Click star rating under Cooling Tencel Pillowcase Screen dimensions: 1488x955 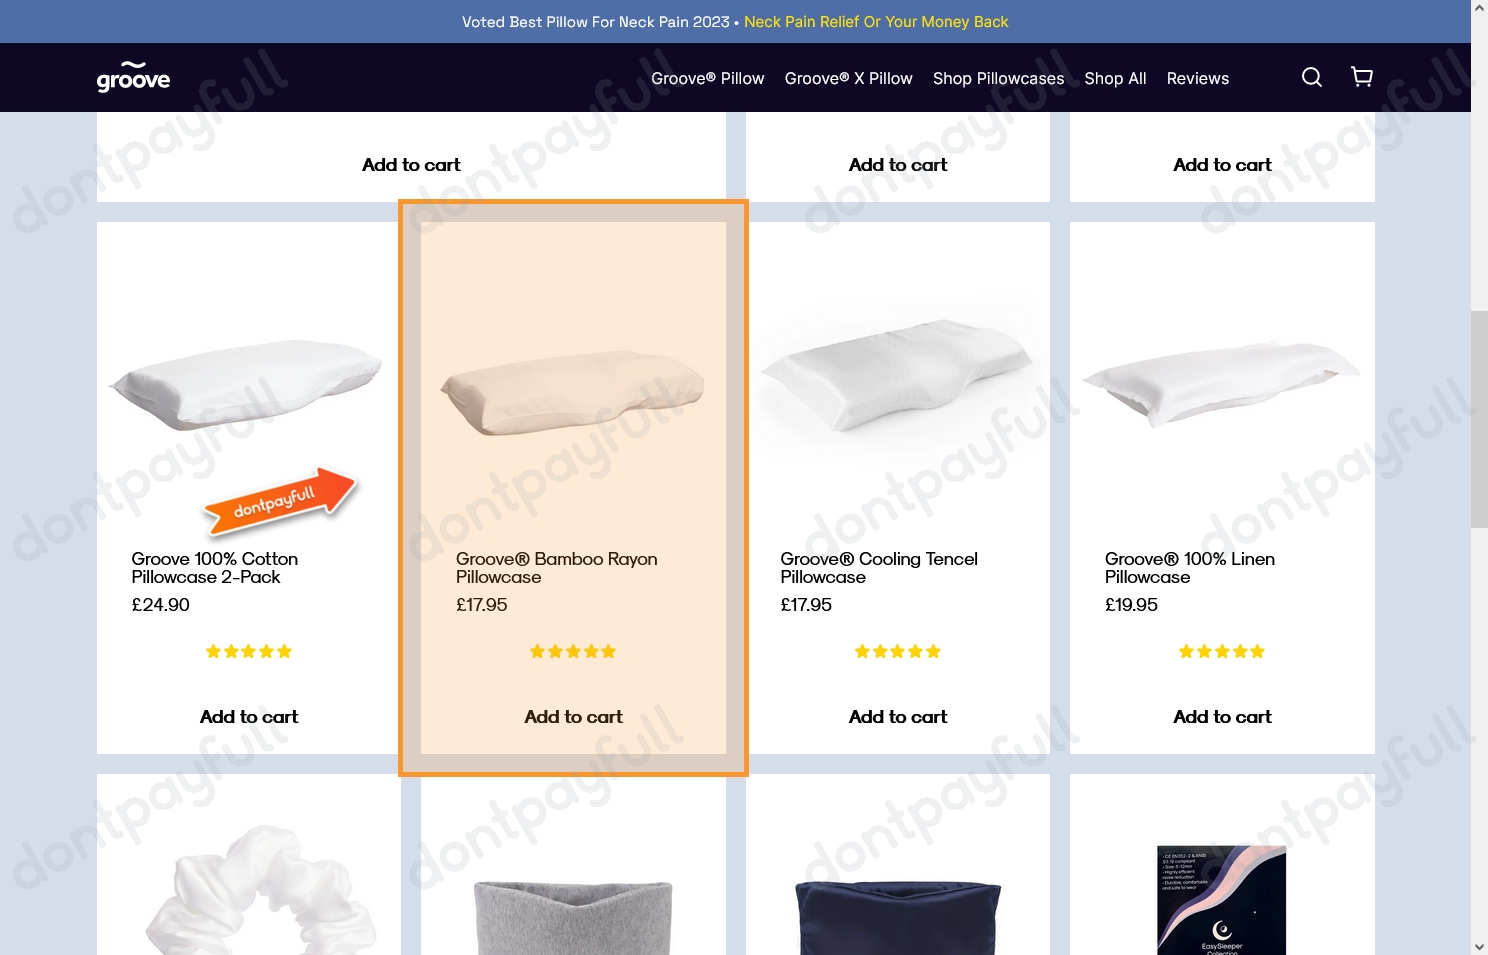coord(898,652)
